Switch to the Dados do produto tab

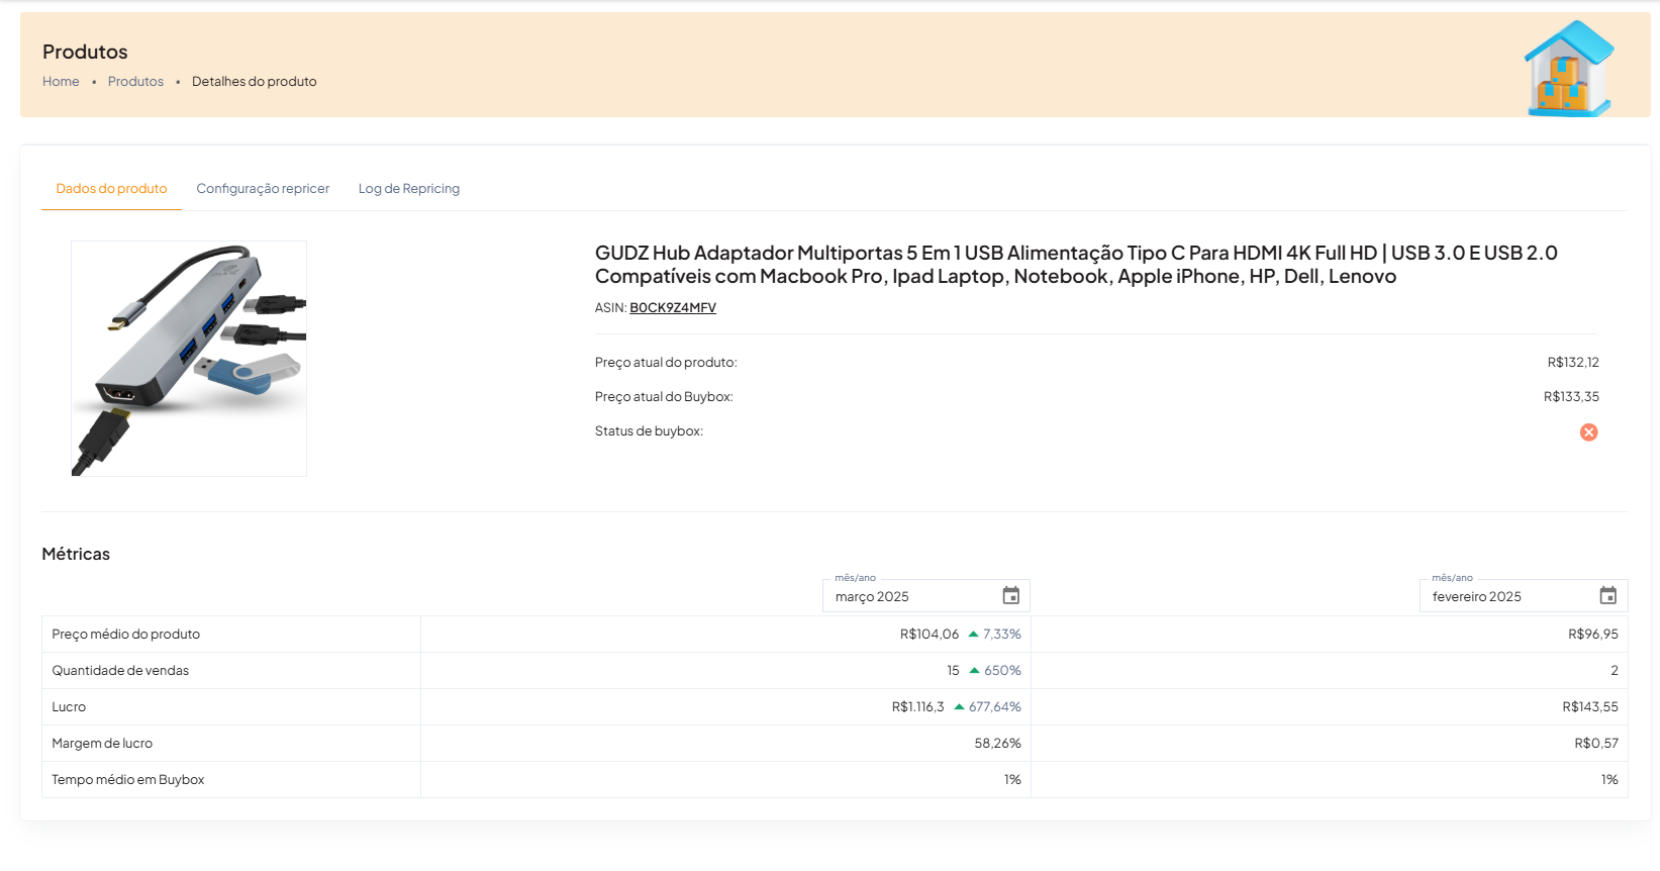pos(111,188)
